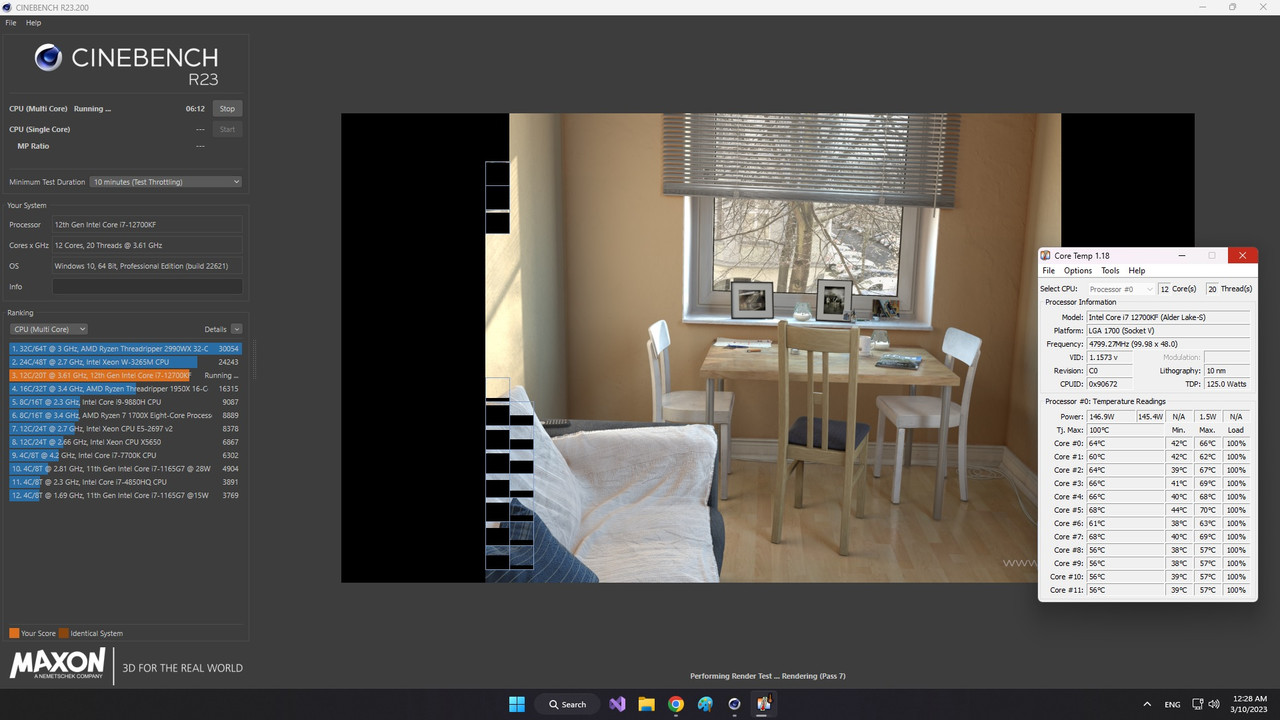Open the taskbar clock and date
The height and width of the screenshot is (720, 1280).
click(x=1250, y=704)
